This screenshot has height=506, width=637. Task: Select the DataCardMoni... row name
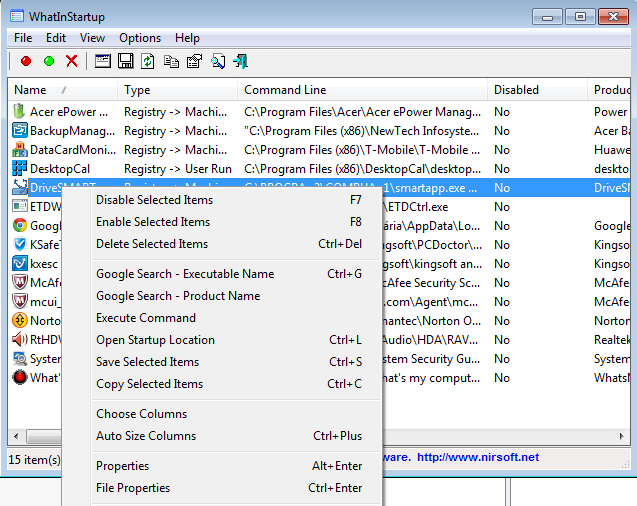pos(73,150)
